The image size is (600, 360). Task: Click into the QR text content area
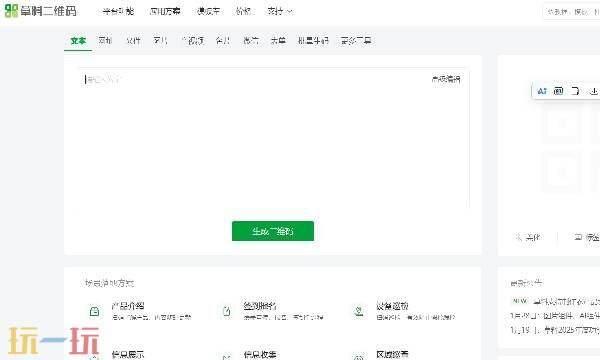coord(274,138)
